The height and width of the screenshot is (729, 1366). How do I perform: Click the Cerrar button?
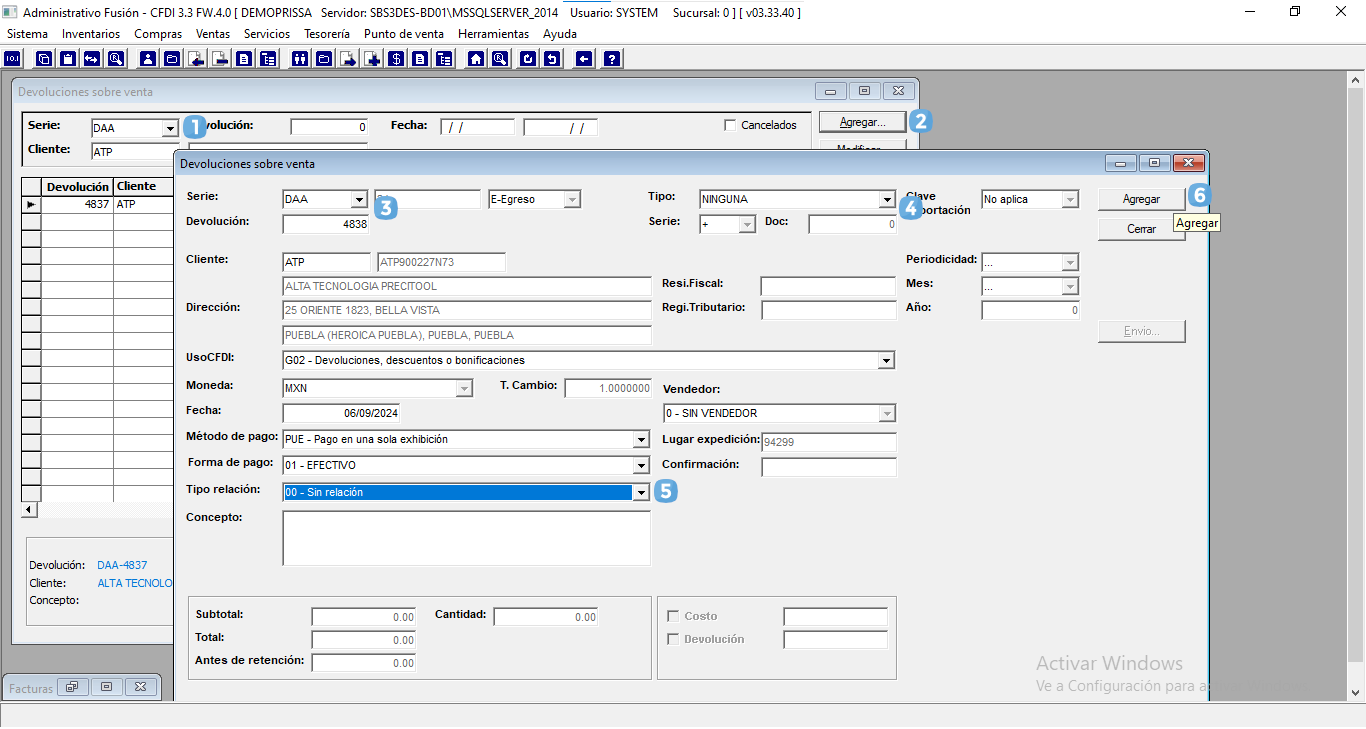coord(1141,229)
